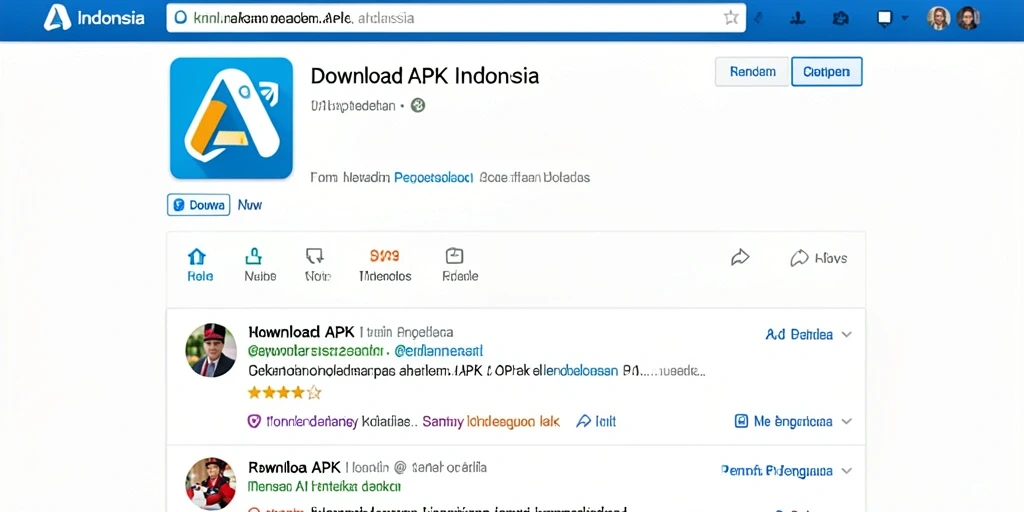Viewport: 1024px width, 512px height.
Task: Expand the Me engericna dropdown
Action: coord(793,421)
